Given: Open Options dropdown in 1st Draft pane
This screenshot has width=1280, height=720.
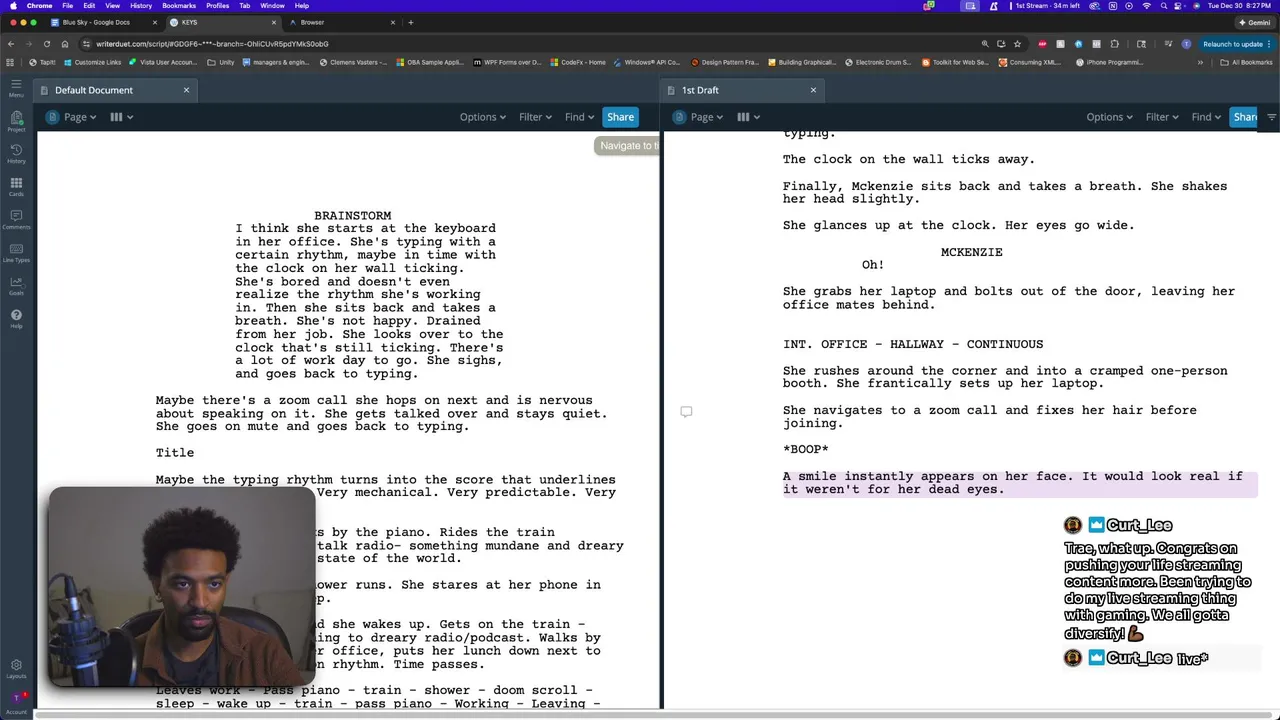Looking at the screenshot, I should pos(1109,117).
